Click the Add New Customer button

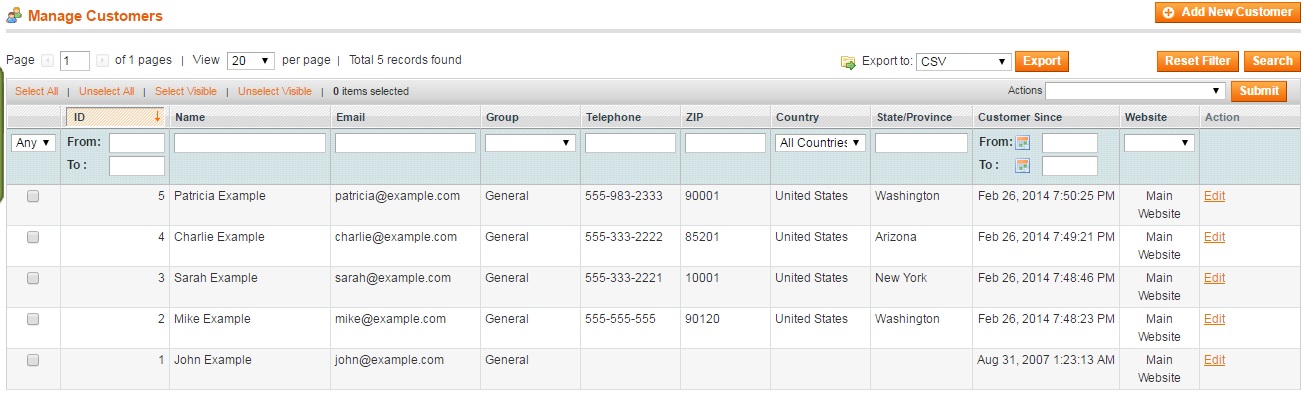[1227, 12]
